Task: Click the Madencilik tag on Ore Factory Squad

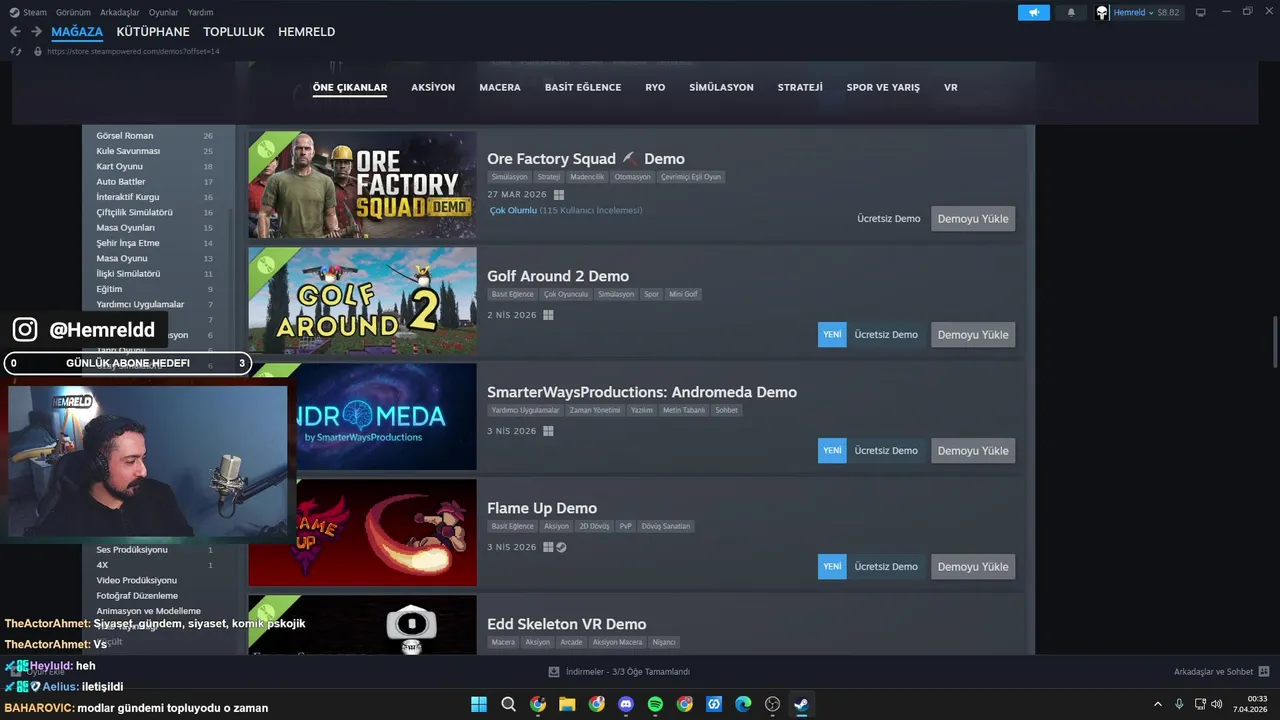Action: click(x=587, y=177)
